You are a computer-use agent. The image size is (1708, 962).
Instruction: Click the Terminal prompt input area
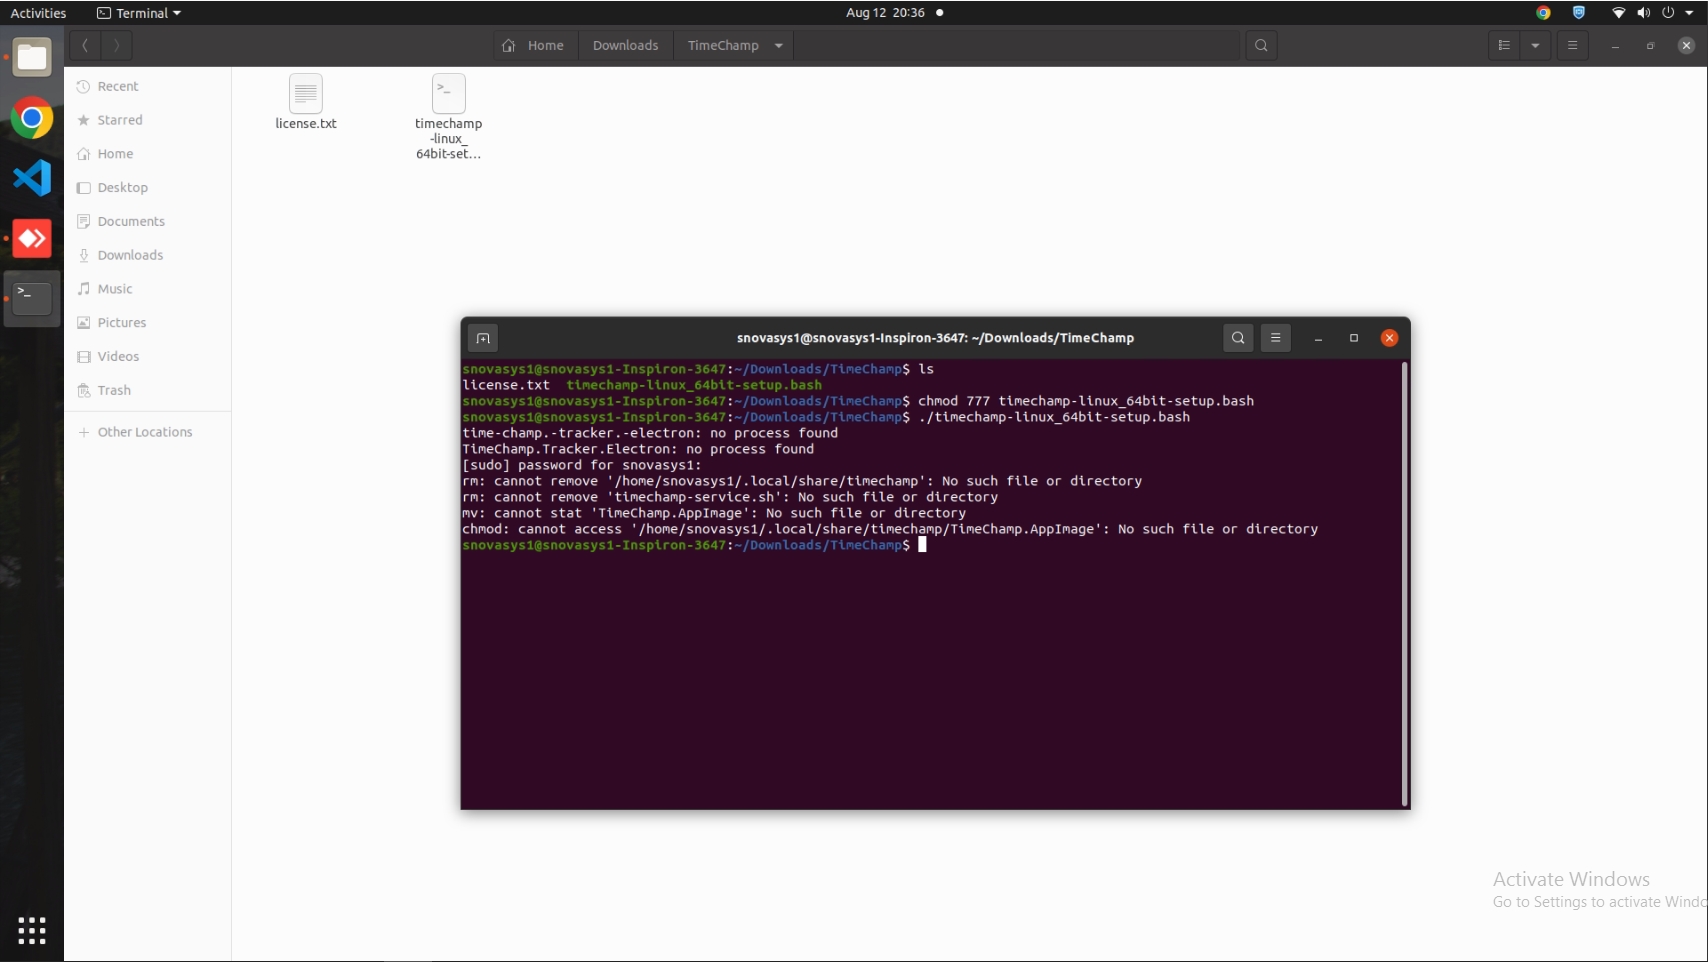point(922,545)
